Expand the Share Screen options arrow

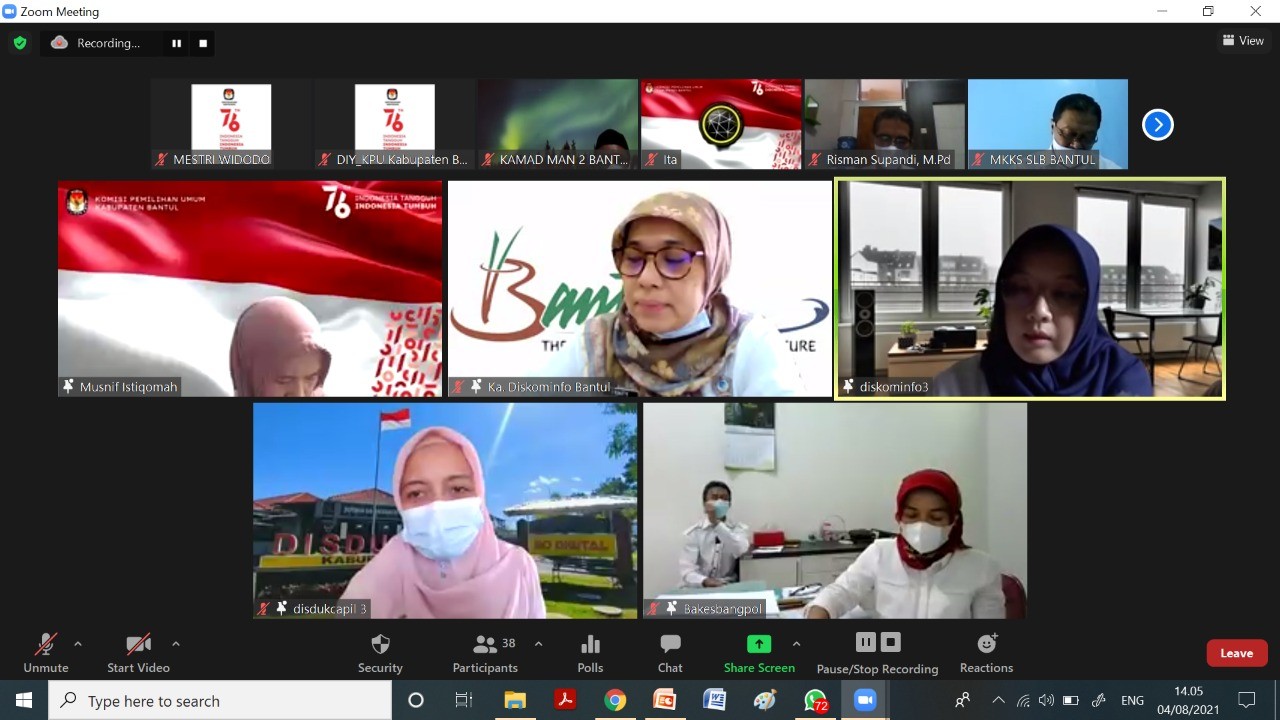tap(796, 644)
